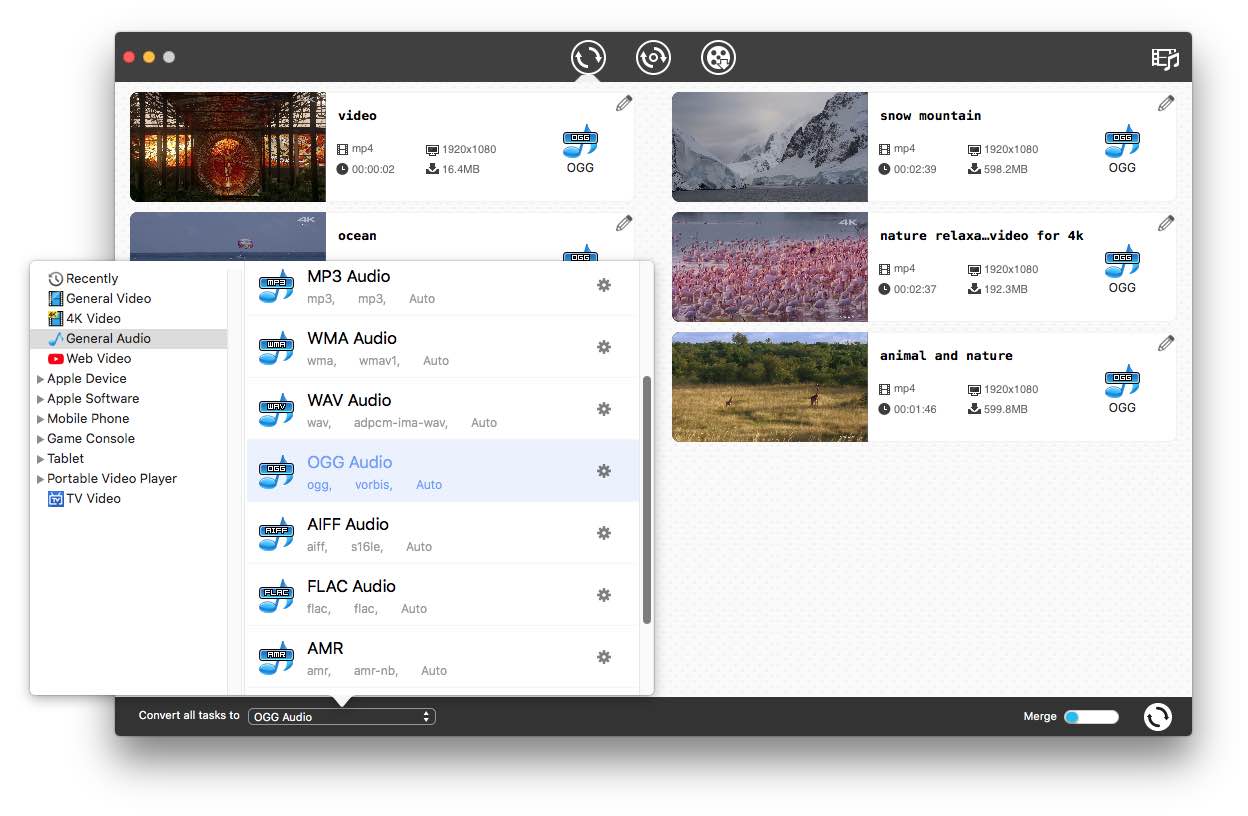Screen dimensions: 1248x816
Task: Open the Convert tab icon in top toolbar
Action: [x=588, y=58]
